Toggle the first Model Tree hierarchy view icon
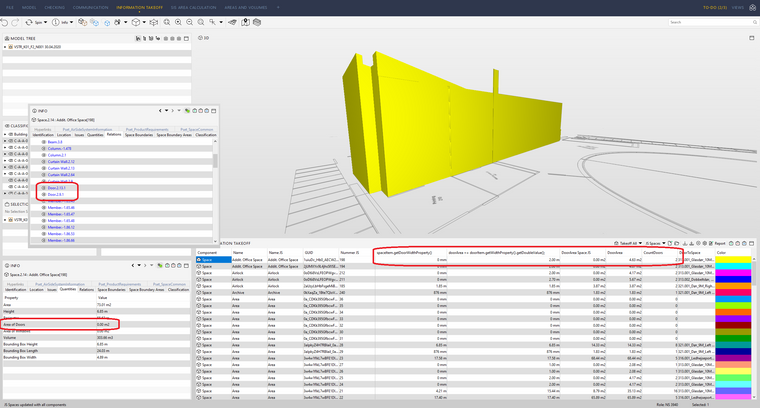Screen dimensions: 760x408 tap(138, 38)
